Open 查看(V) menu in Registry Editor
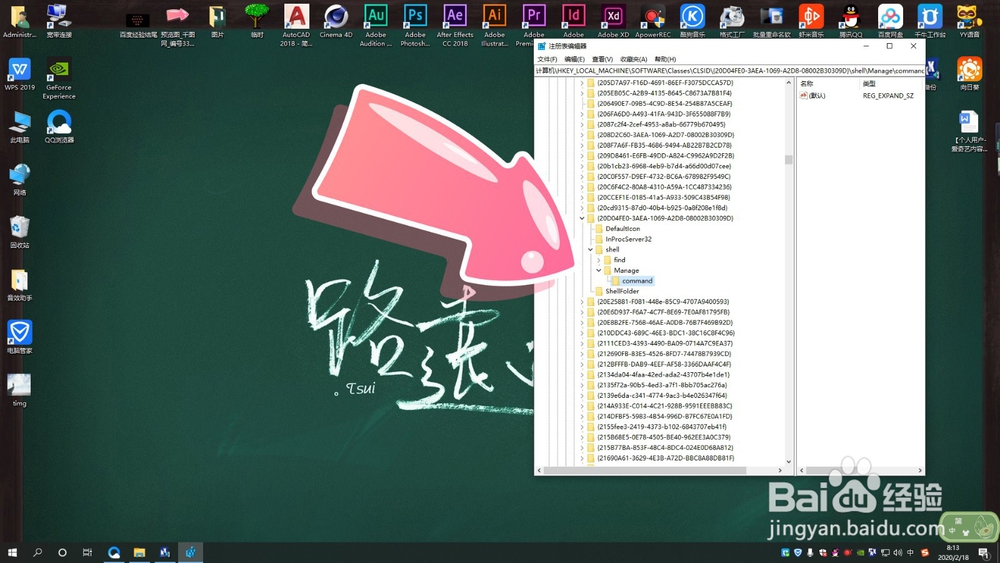 [603, 59]
